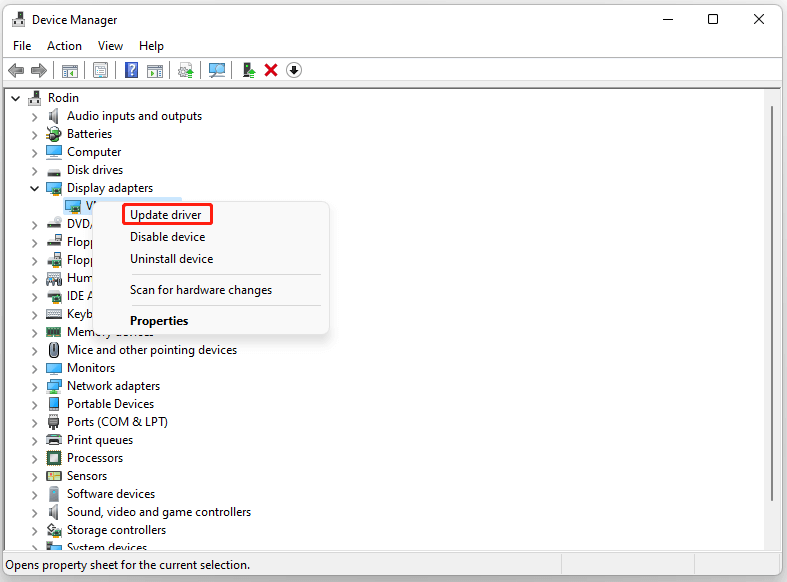Select the Monitors tree label
Viewport: 787px width, 582px height.
[91, 368]
